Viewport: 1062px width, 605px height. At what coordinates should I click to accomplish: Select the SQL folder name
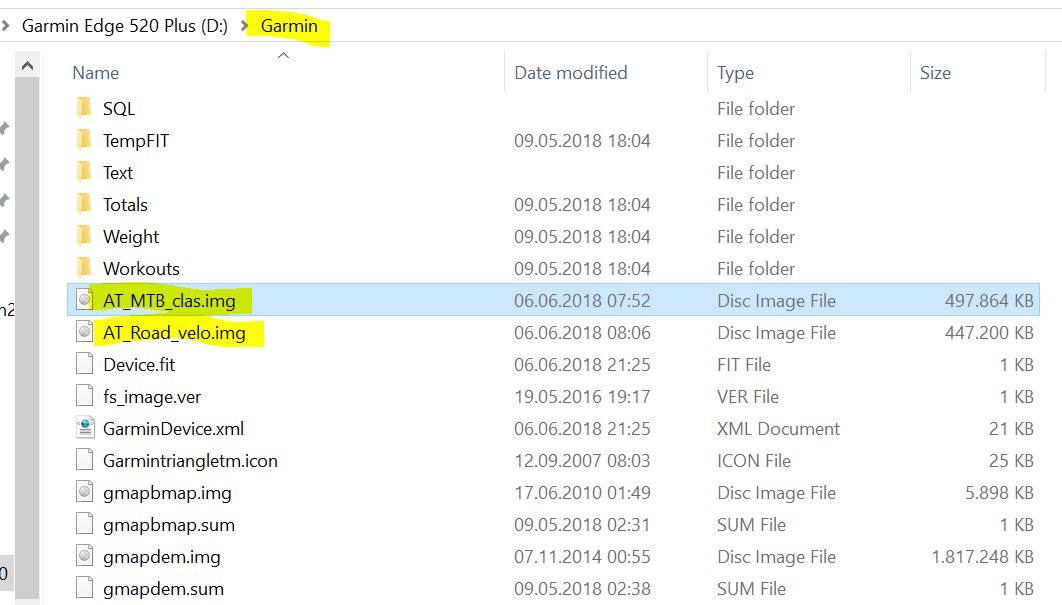(x=119, y=108)
